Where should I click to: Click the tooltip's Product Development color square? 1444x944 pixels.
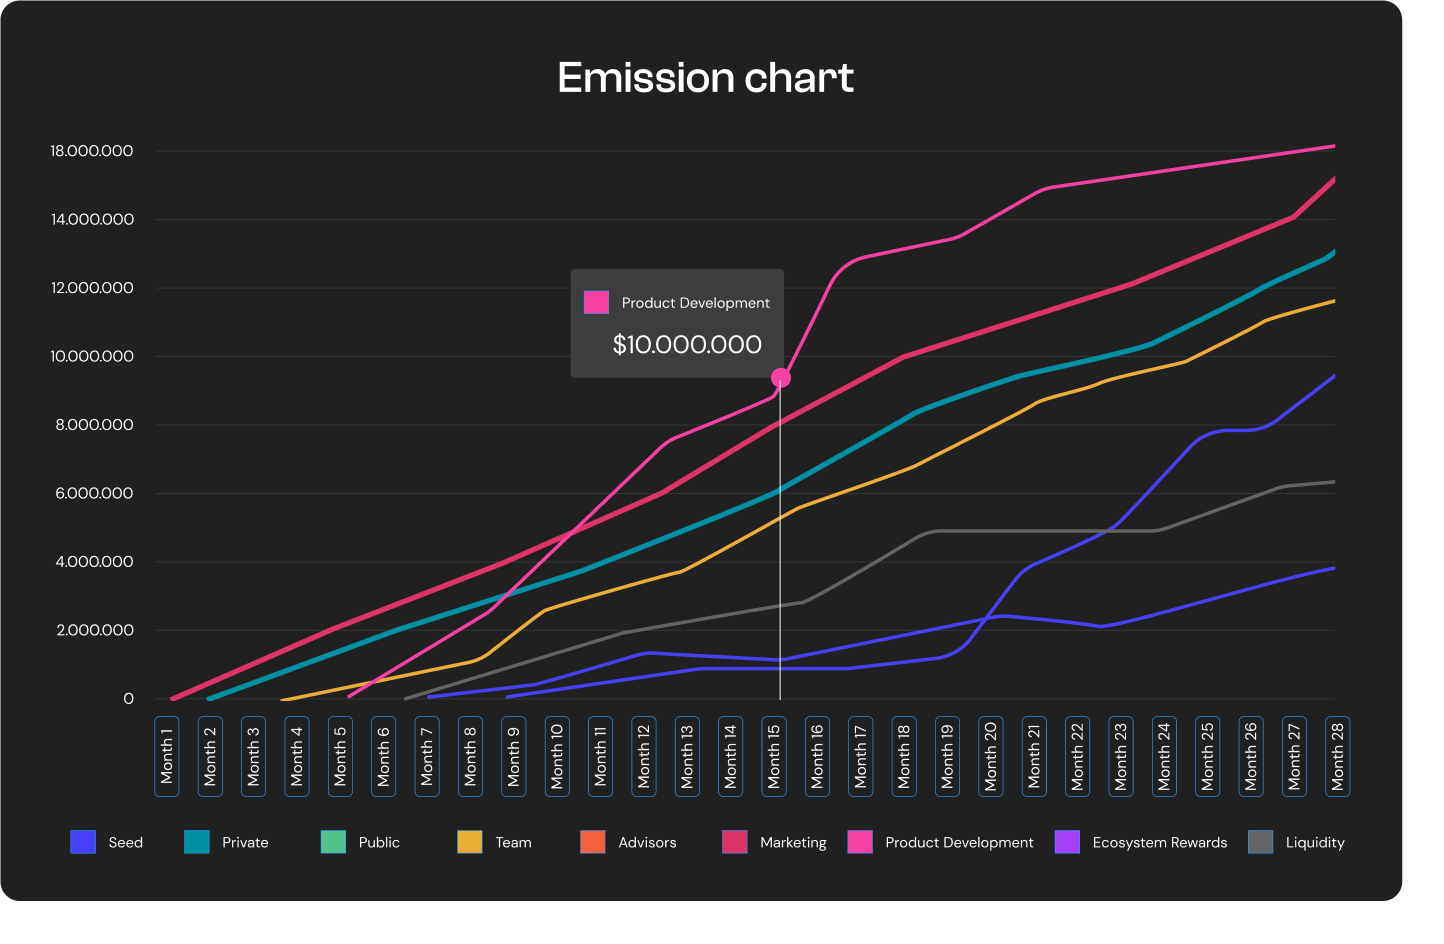(x=597, y=302)
